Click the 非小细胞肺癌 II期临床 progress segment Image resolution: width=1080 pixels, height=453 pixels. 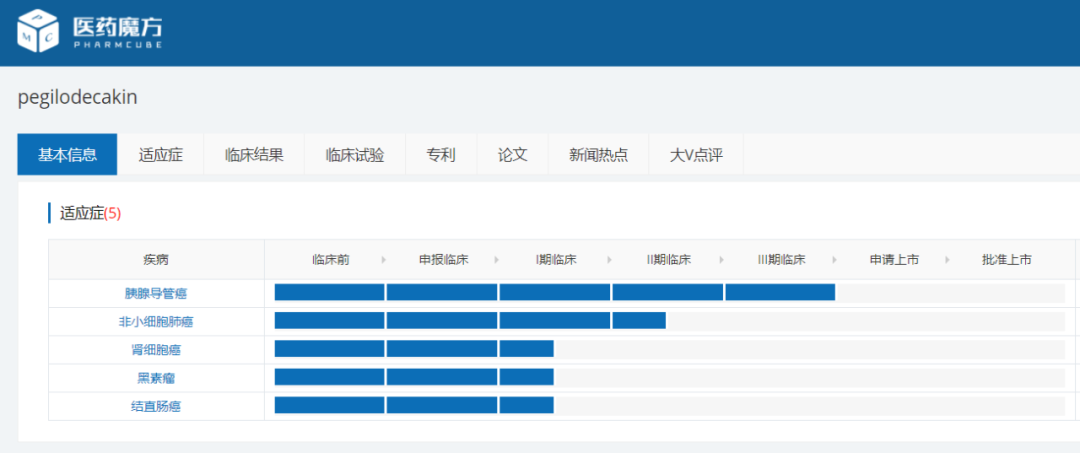[x=639, y=320]
